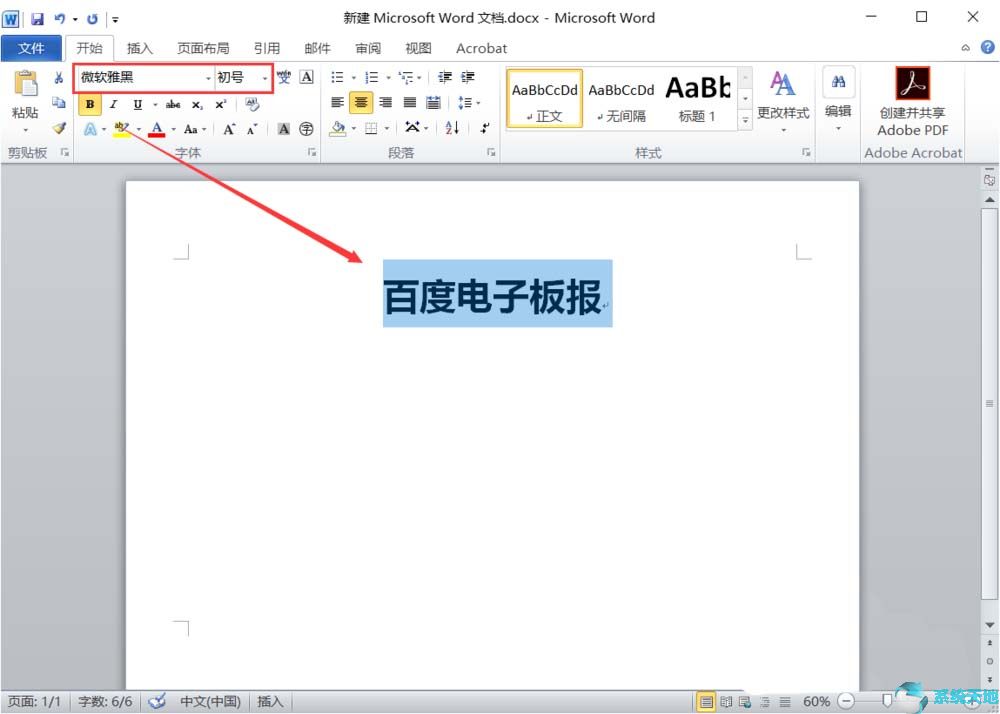Toggle superscript formatting
This screenshot has width=1000, height=714.
(x=221, y=104)
